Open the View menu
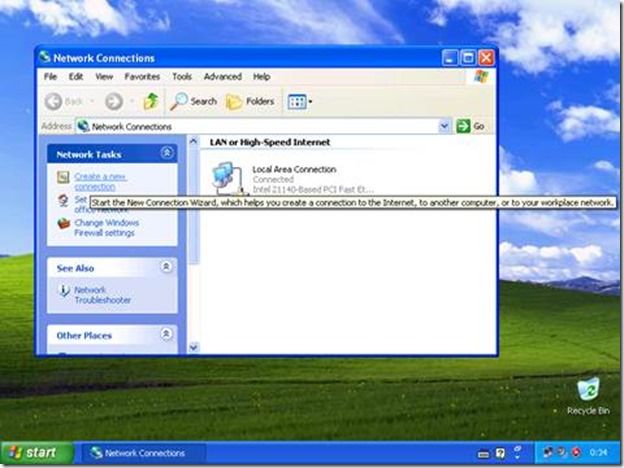This screenshot has width=624, height=468. coord(104,76)
